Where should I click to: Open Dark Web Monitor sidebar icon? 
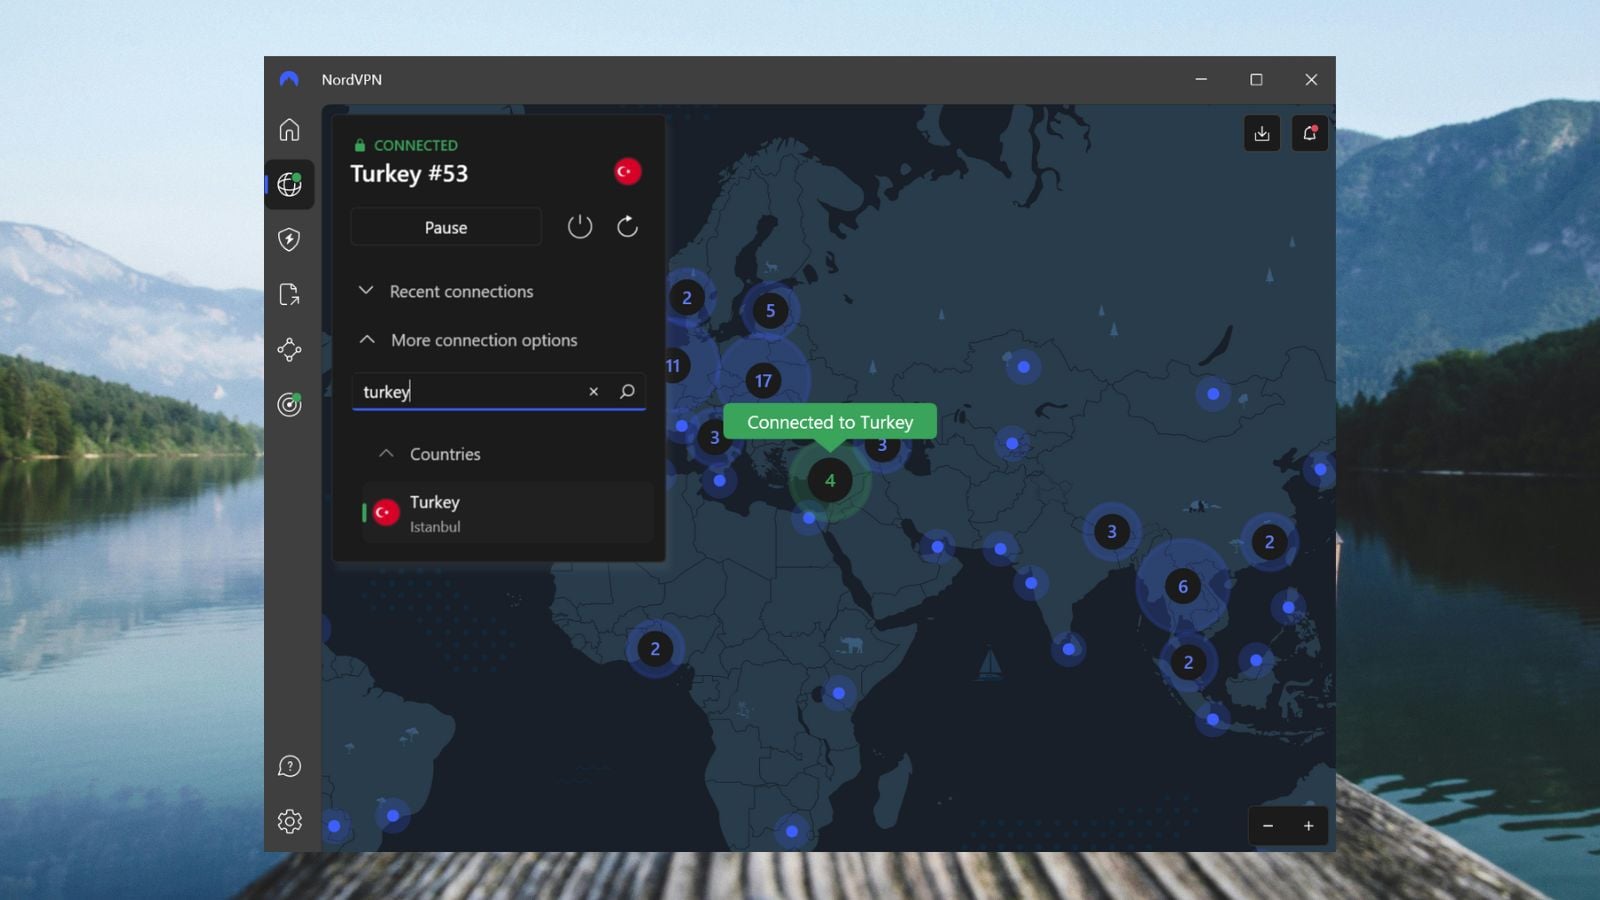point(289,405)
